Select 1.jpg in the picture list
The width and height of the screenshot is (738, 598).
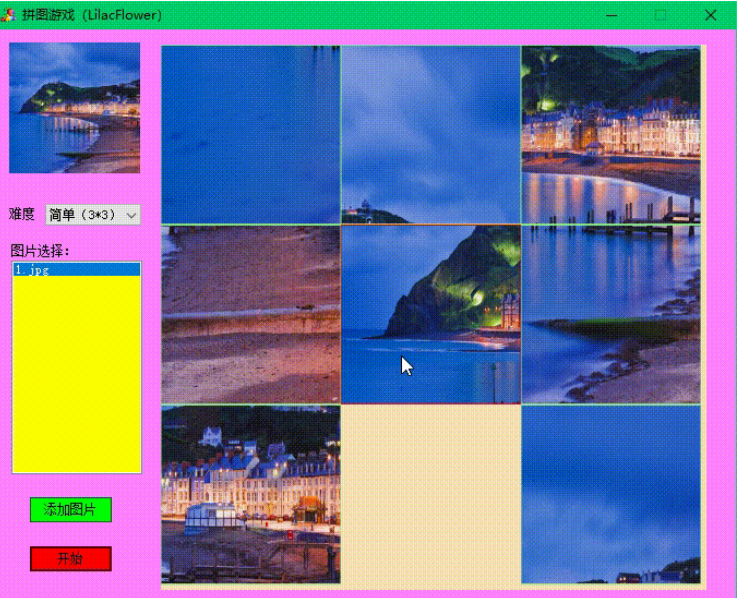[x=76, y=270]
